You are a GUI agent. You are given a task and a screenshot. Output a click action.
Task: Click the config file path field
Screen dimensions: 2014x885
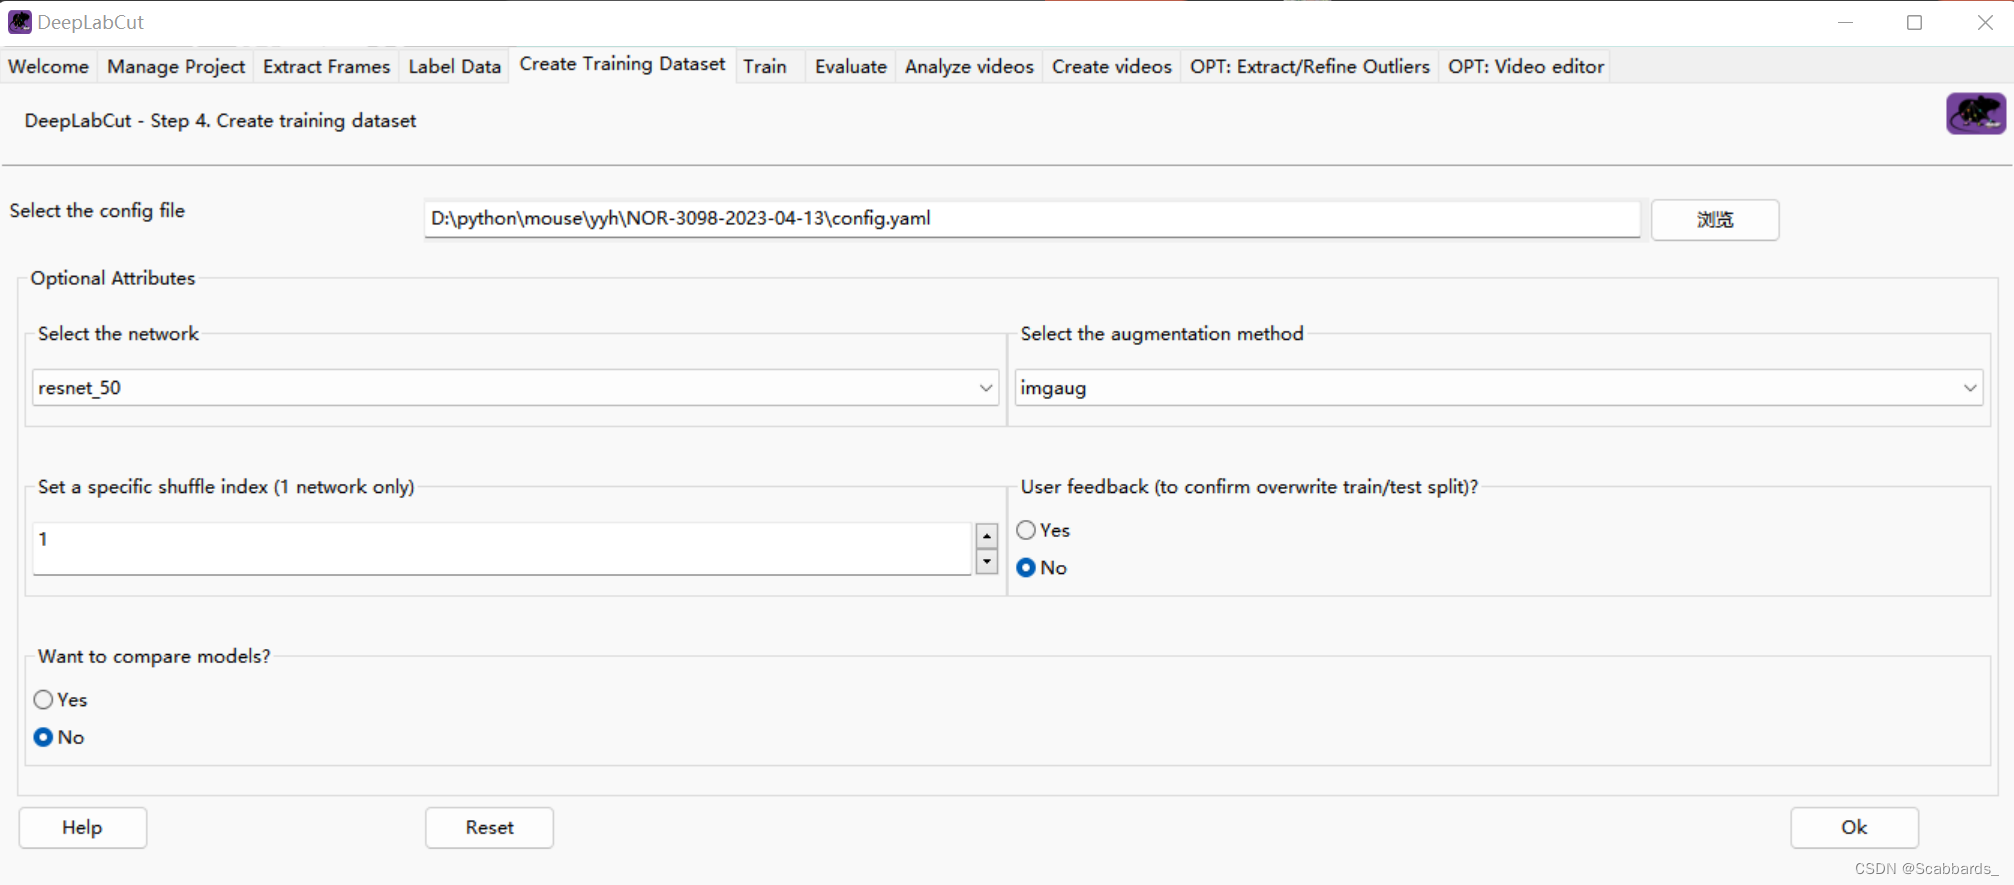click(x=1032, y=219)
